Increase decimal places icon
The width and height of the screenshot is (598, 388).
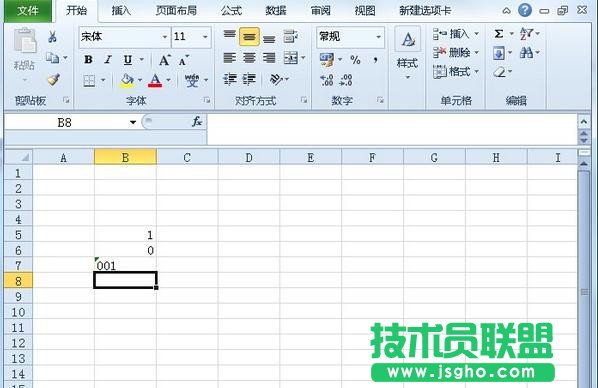point(327,80)
